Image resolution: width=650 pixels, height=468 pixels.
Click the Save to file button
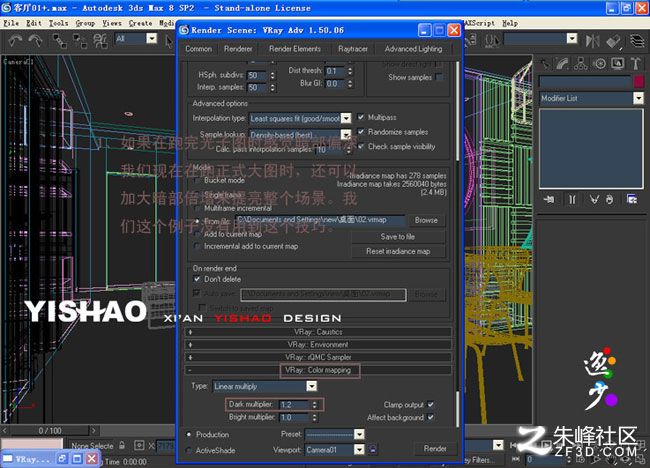[398, 237]
